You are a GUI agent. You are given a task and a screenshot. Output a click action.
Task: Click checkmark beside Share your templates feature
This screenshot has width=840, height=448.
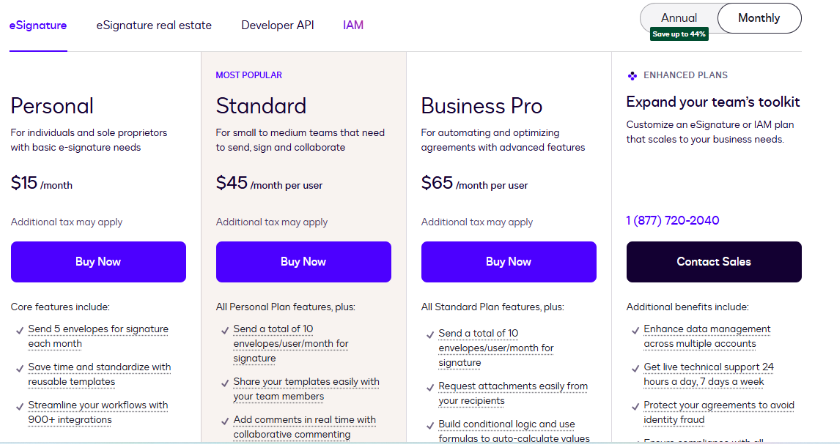(226, 382)
